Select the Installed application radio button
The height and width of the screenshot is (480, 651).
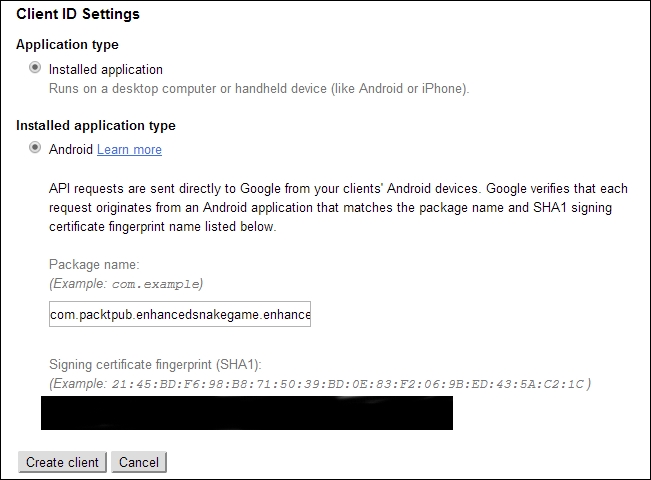[x=36, y=69]
